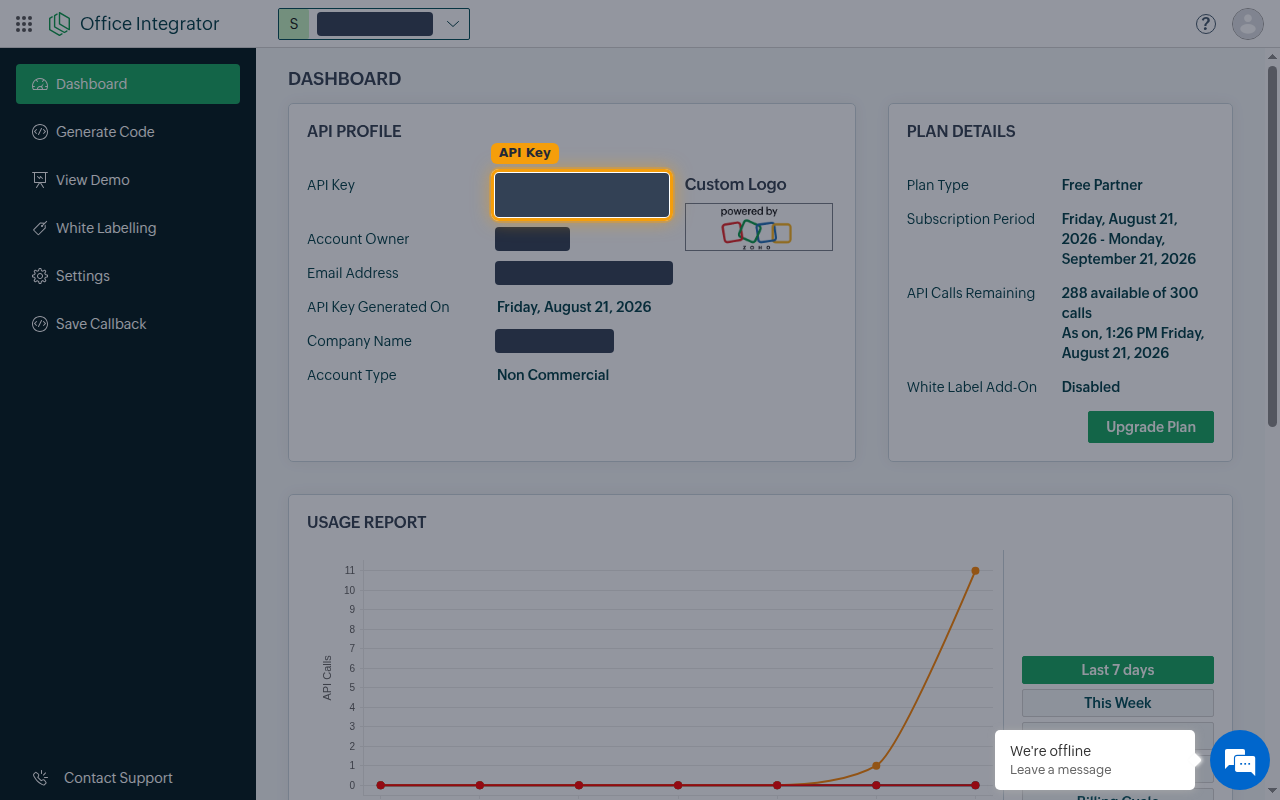
Task: Click the masked Account Owner value
Action: click(532, 239)
